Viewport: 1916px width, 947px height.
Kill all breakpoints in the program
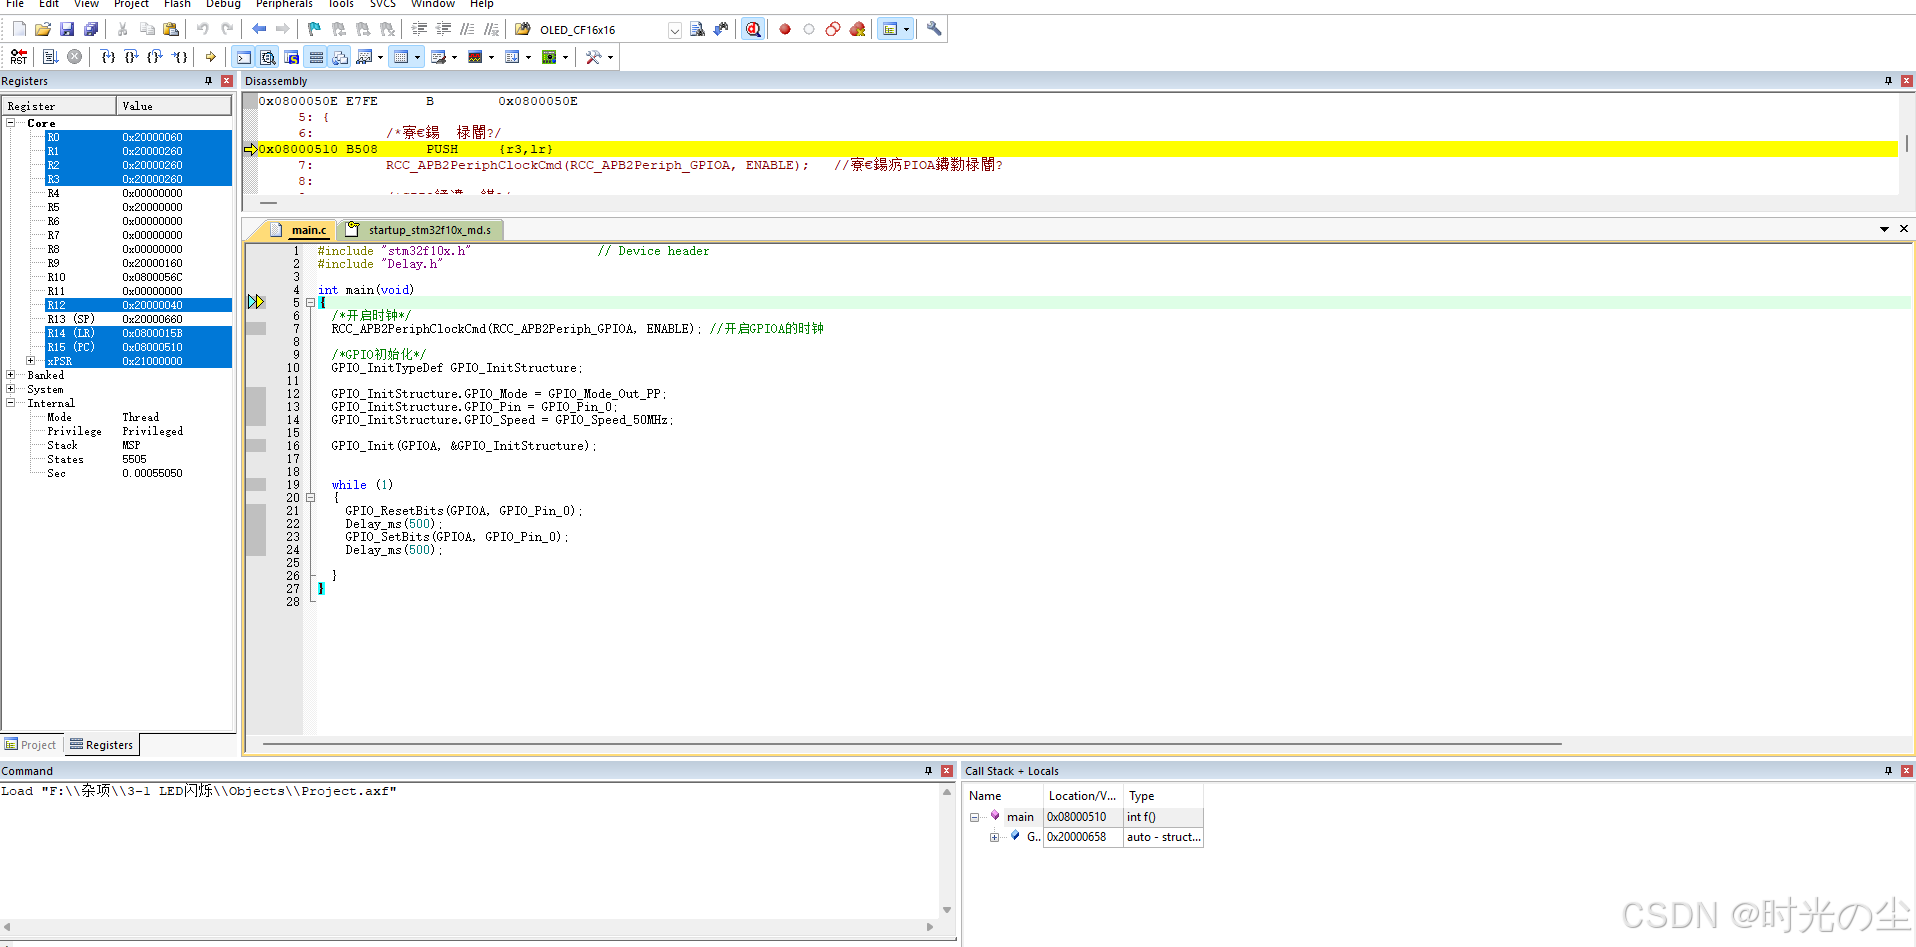coord(857,29)
